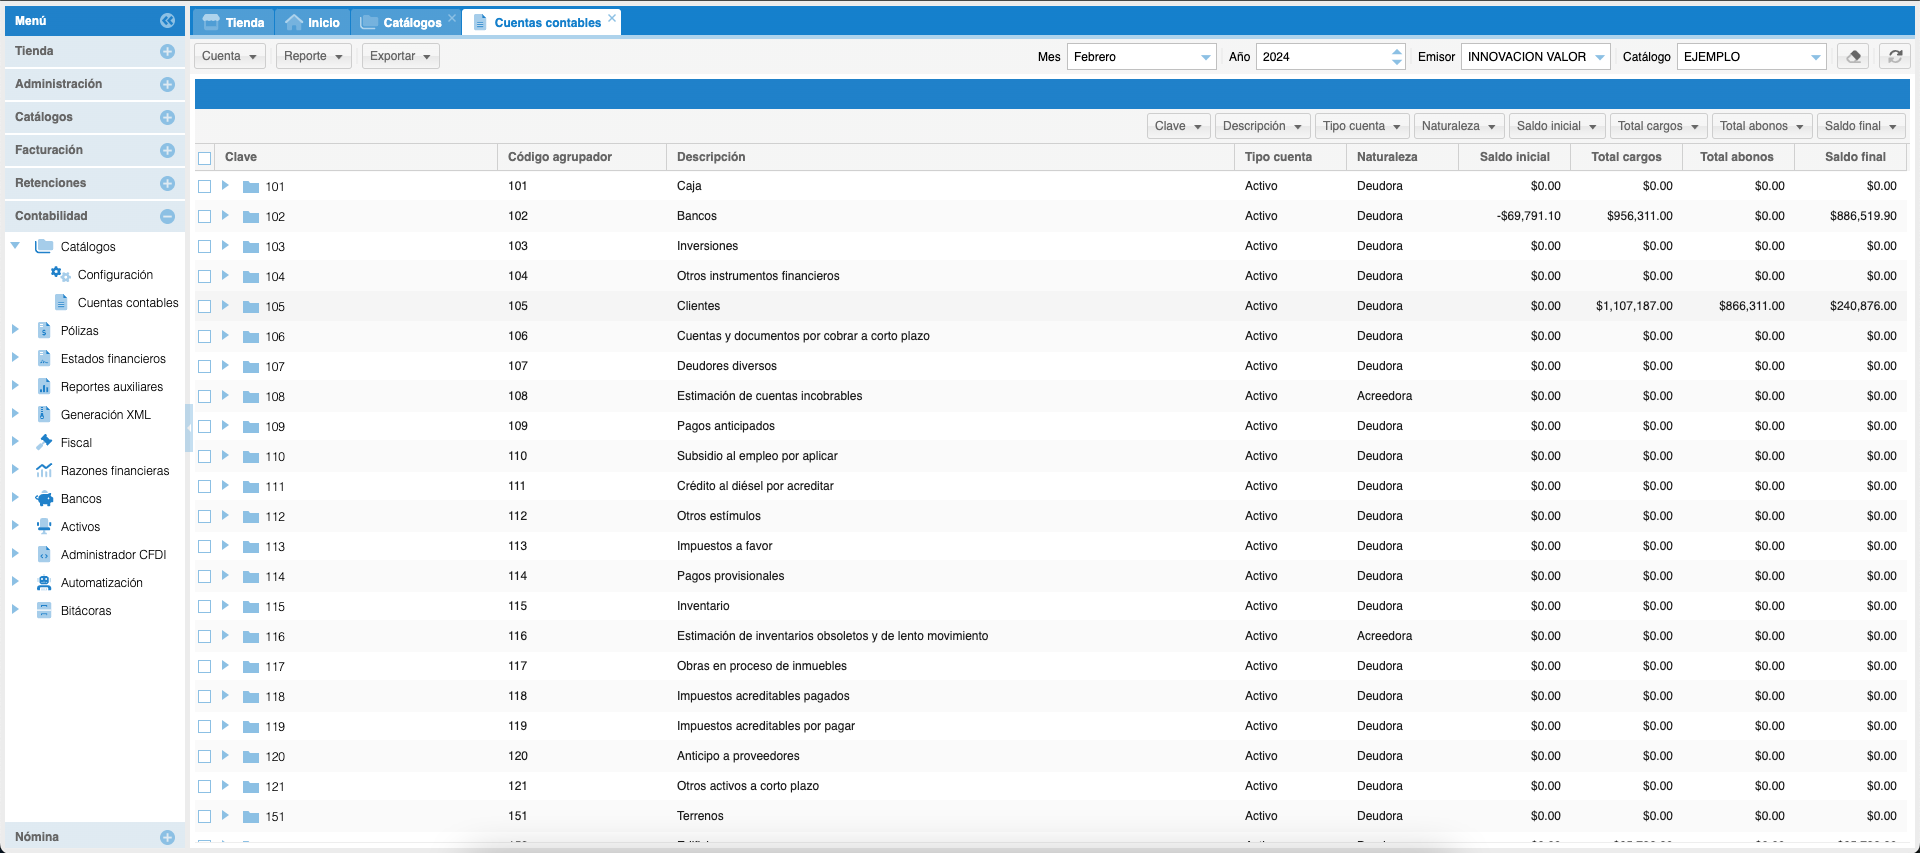Increase the Año value with up arrow
The height and width of the screenshot is (853, 1920).
[1396, 51]
